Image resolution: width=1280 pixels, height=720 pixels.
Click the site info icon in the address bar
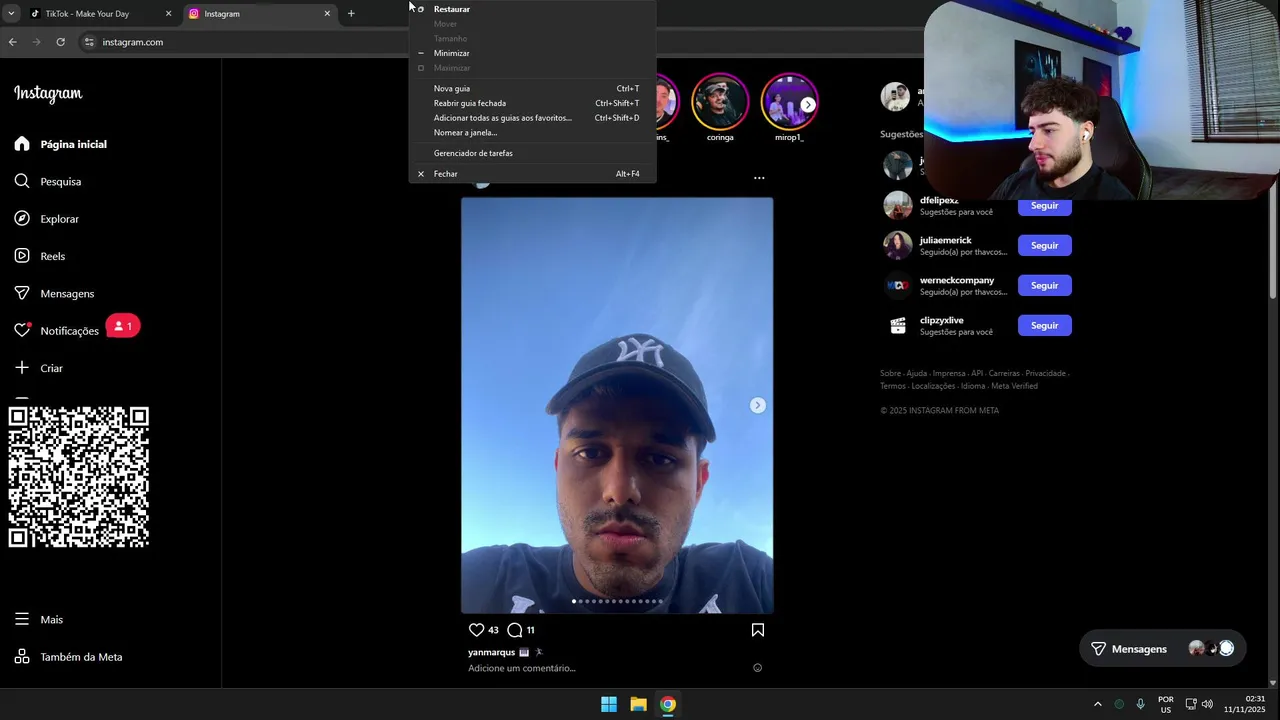pos(89,42)
